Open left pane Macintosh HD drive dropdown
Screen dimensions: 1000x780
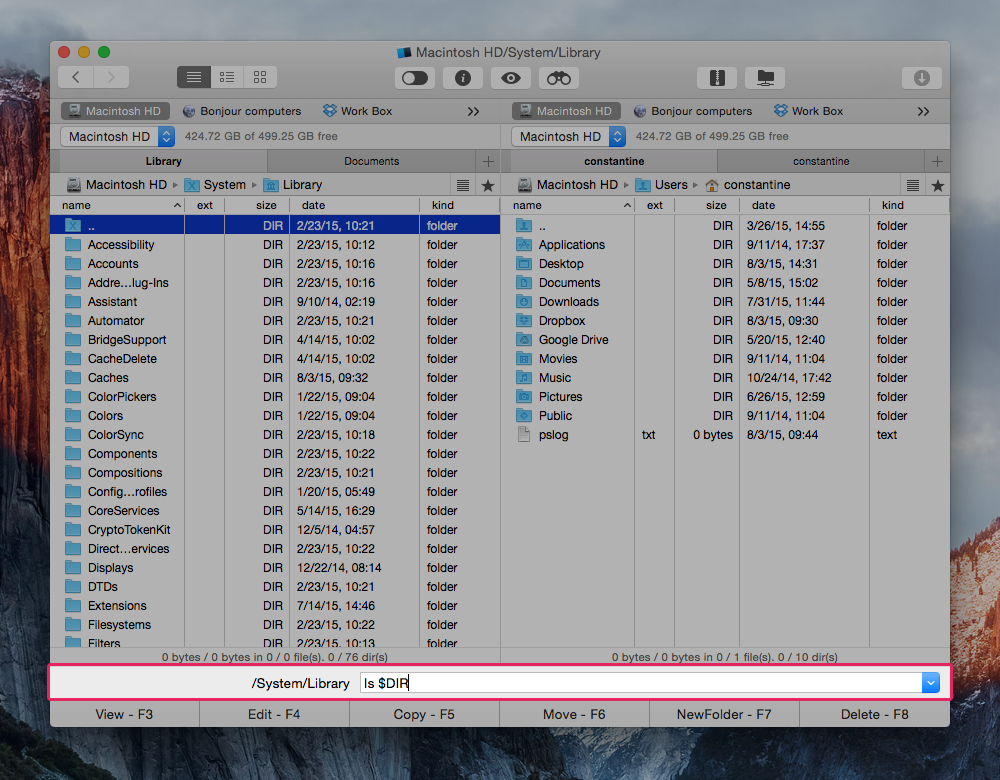point(117,136)
